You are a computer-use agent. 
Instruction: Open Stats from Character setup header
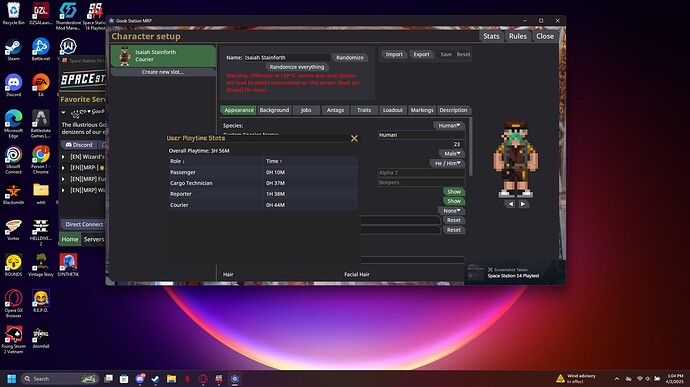tap(491, 37)
